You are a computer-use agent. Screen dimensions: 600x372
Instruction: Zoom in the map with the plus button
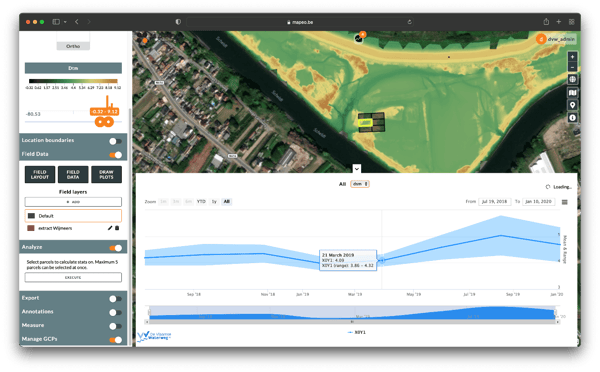pos(572,57)
